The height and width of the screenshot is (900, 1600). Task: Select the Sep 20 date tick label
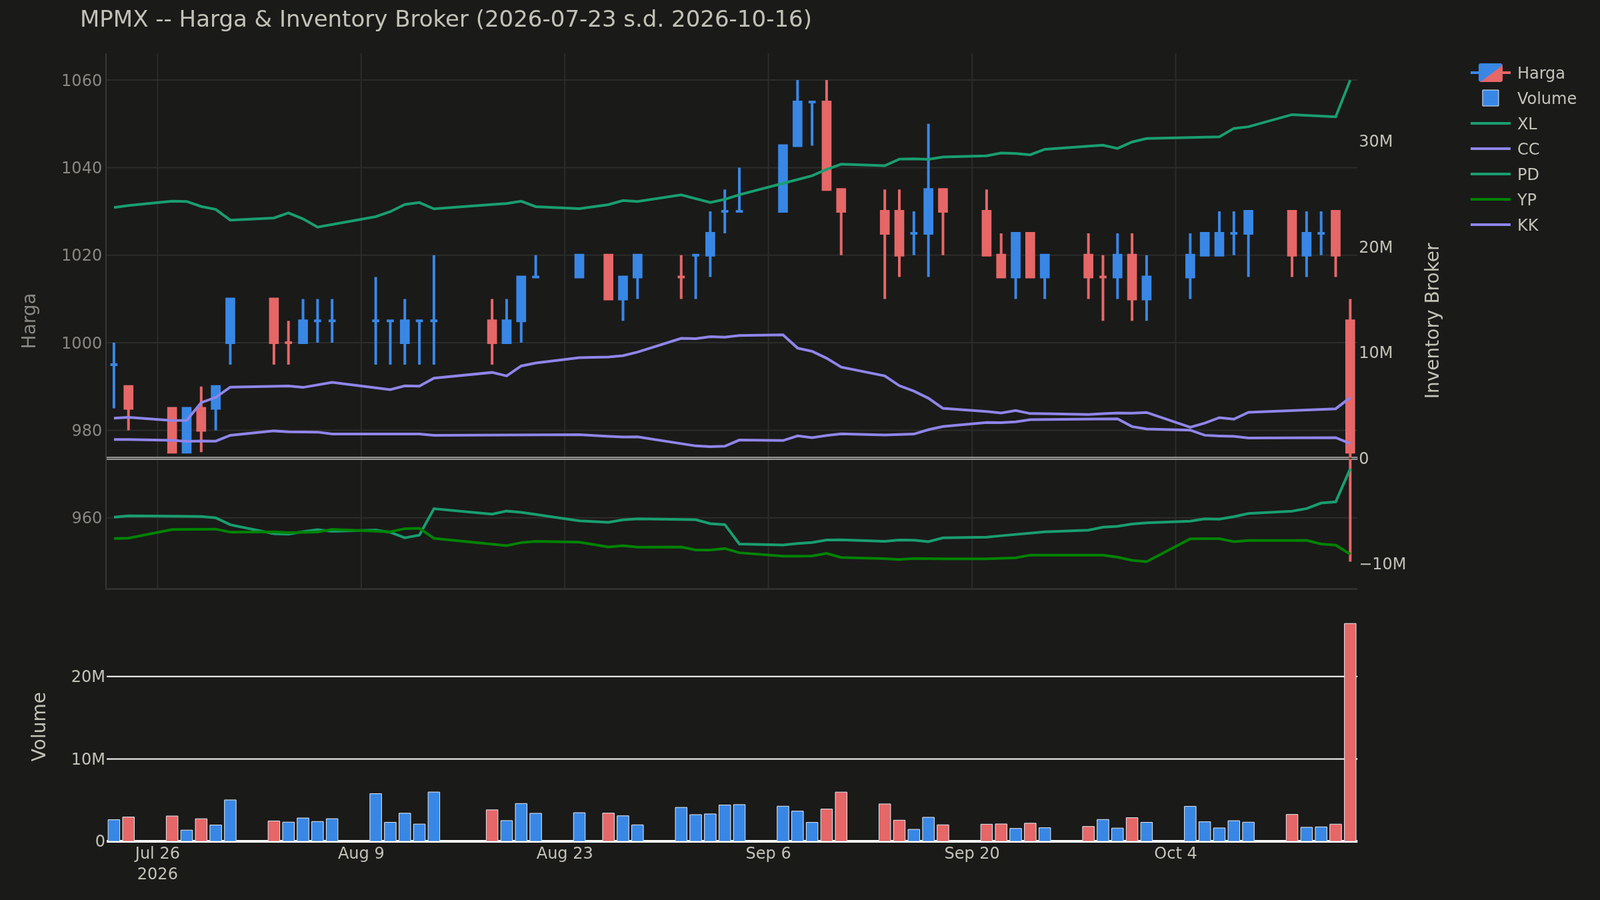[x=972, y=853]
